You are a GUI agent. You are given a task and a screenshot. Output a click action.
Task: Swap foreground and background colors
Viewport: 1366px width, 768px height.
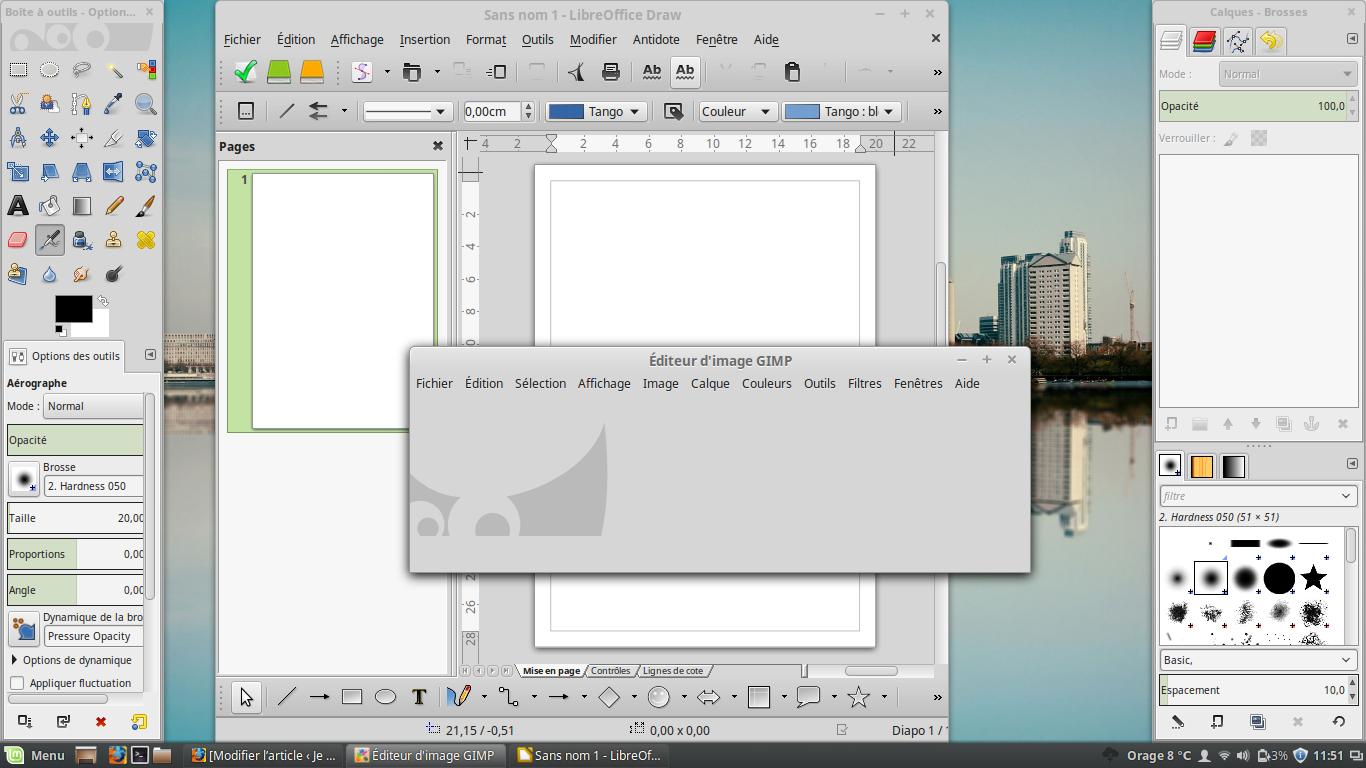click(x=102, y=300)
